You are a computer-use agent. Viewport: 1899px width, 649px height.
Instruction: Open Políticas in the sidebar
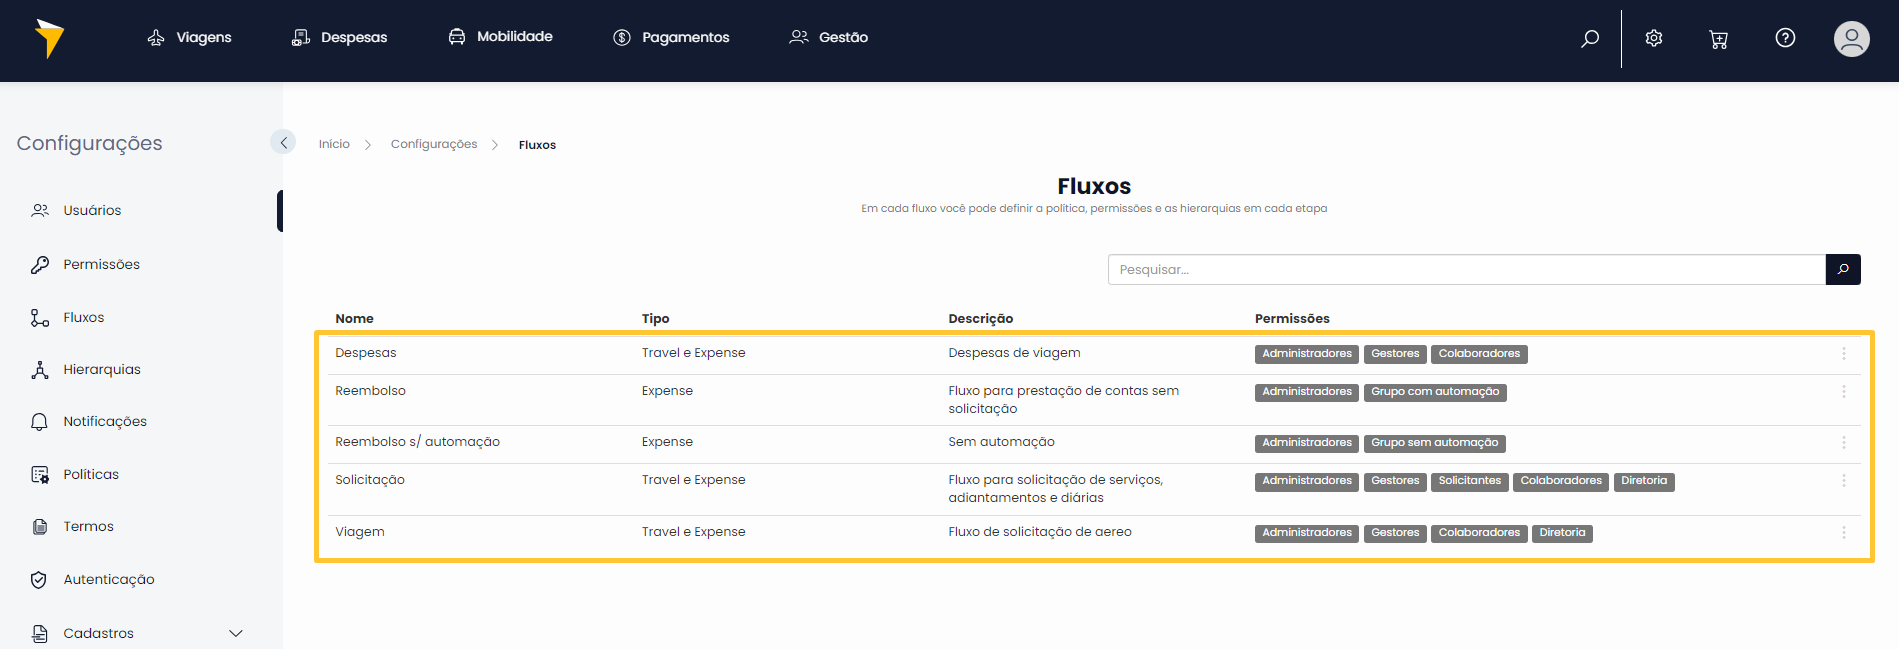click(91, 474)
